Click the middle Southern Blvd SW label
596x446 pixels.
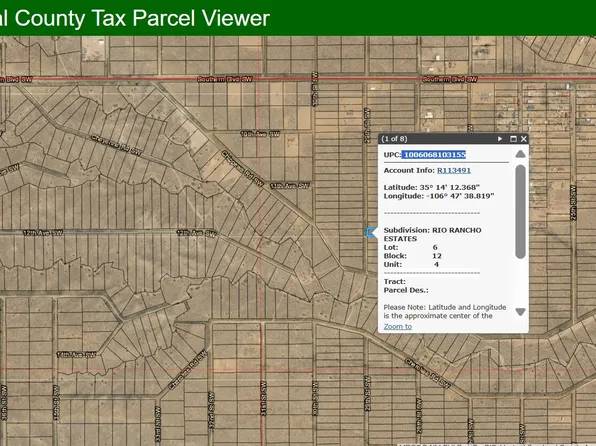click(x=225, y=79)
